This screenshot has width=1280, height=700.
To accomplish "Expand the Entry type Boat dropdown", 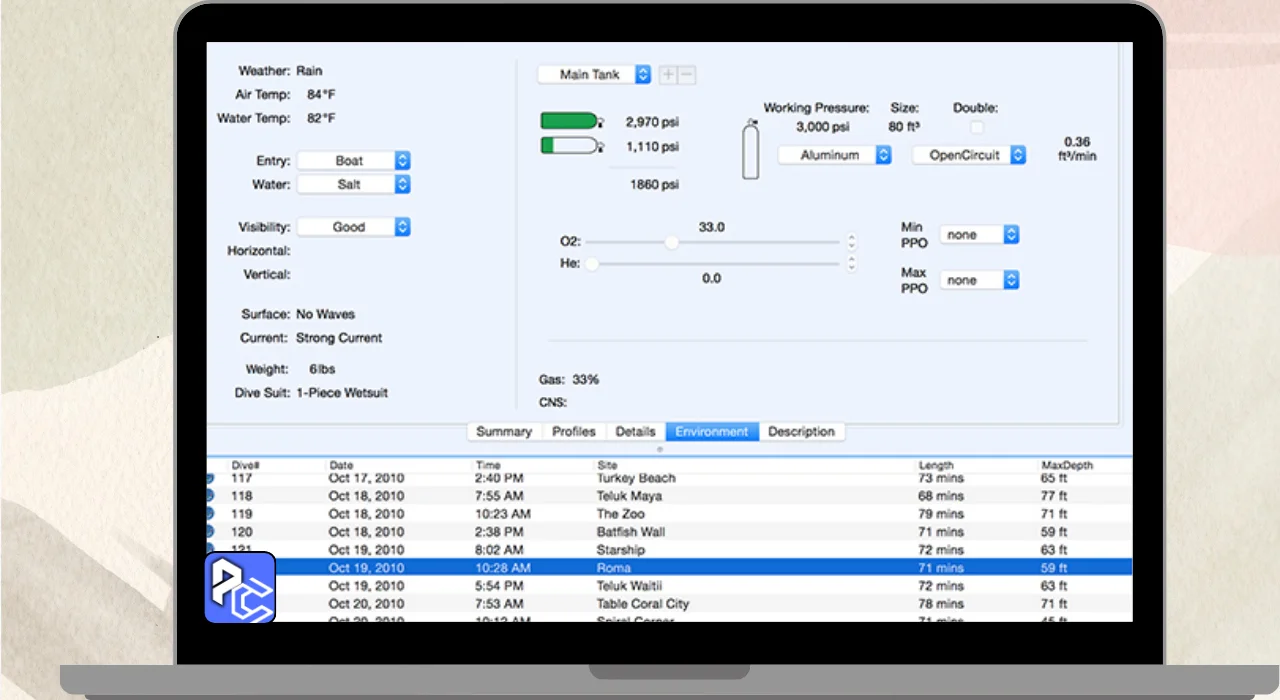I will (354, 161).
